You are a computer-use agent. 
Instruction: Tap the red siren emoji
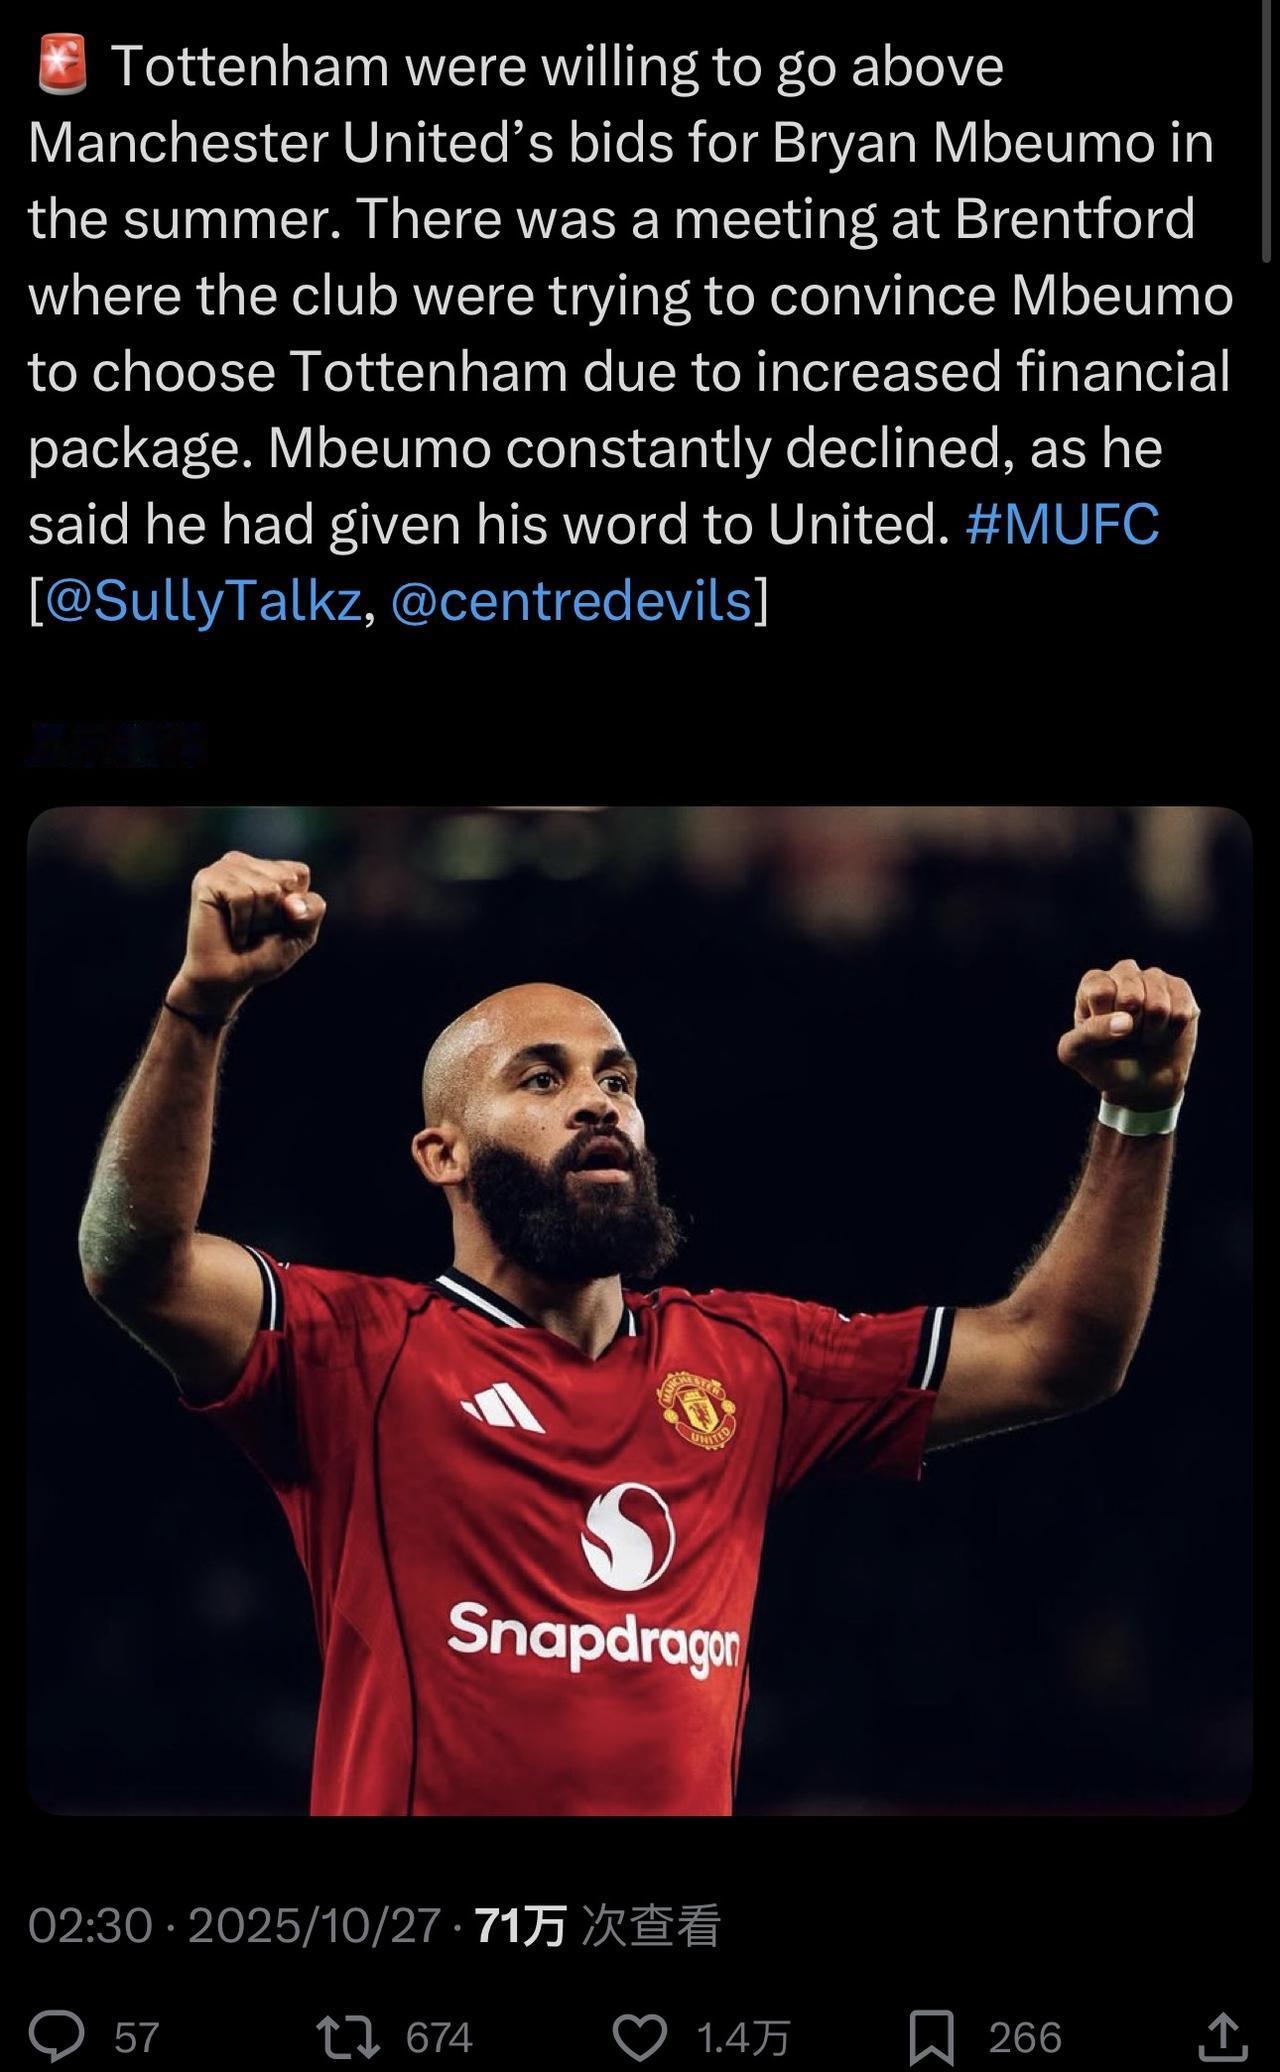(62, 66)
